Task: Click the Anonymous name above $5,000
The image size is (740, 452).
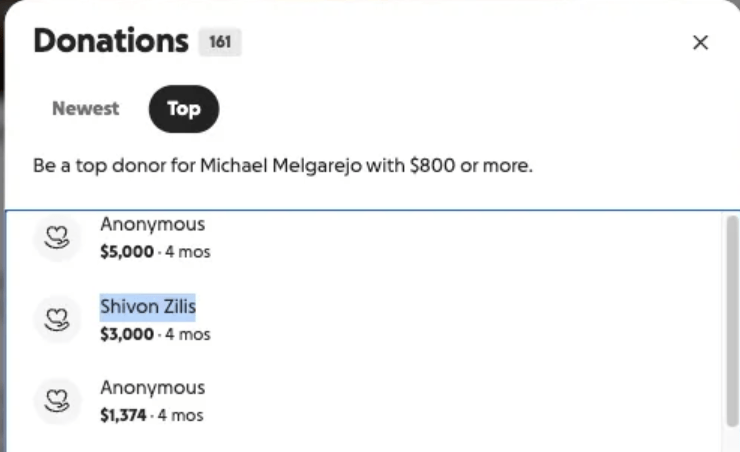Action: tap(152, 225)
